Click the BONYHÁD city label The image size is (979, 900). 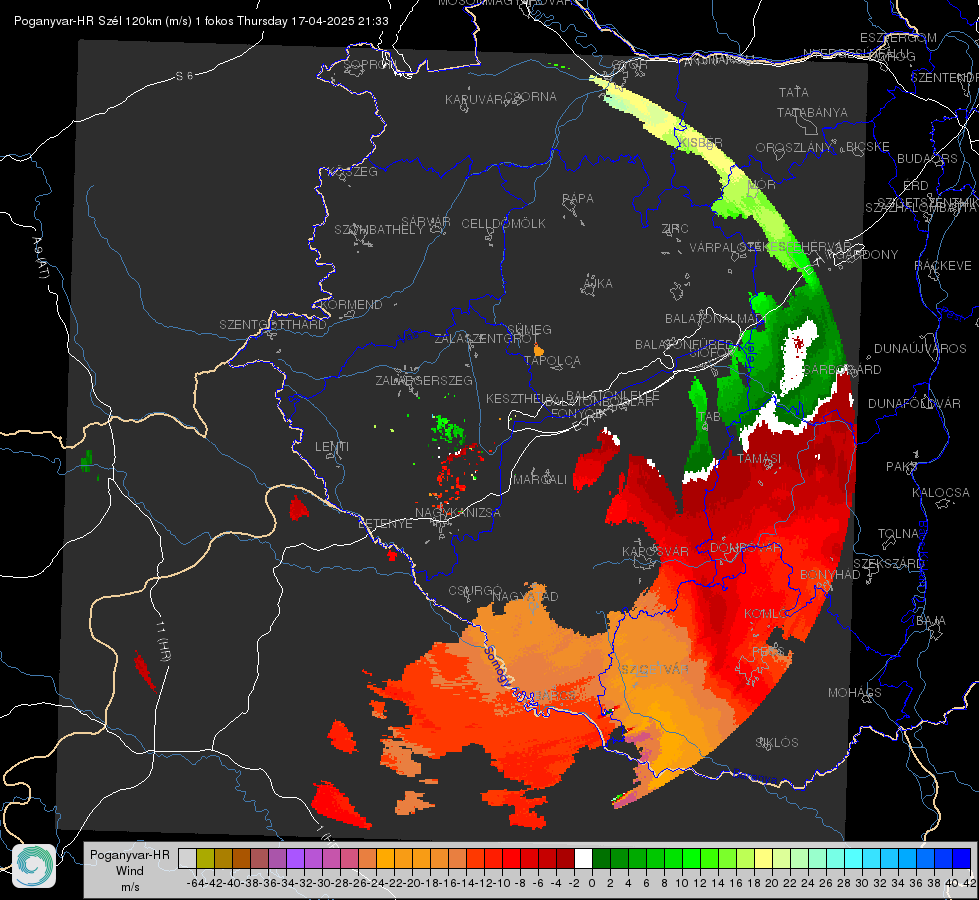[x=830, y=575]
